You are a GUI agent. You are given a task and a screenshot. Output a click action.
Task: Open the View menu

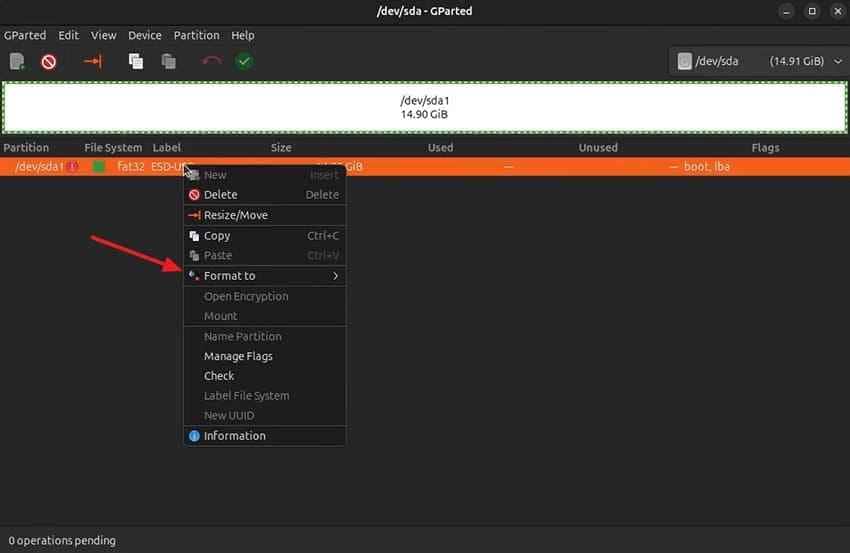(104, 35)
